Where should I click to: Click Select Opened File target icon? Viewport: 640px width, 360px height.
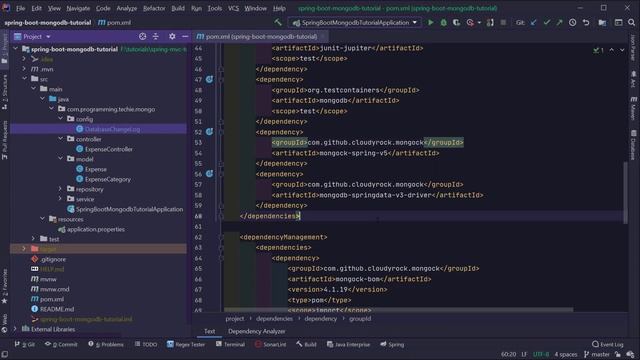pyautogui.click(x=142, y=36)
